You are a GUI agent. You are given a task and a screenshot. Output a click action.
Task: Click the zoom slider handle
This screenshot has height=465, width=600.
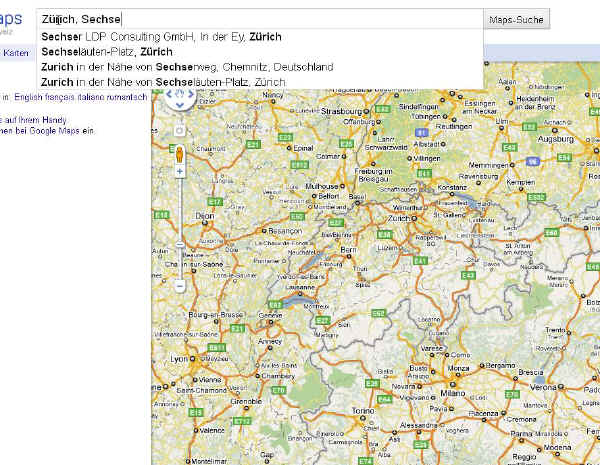tap(180, 244)
